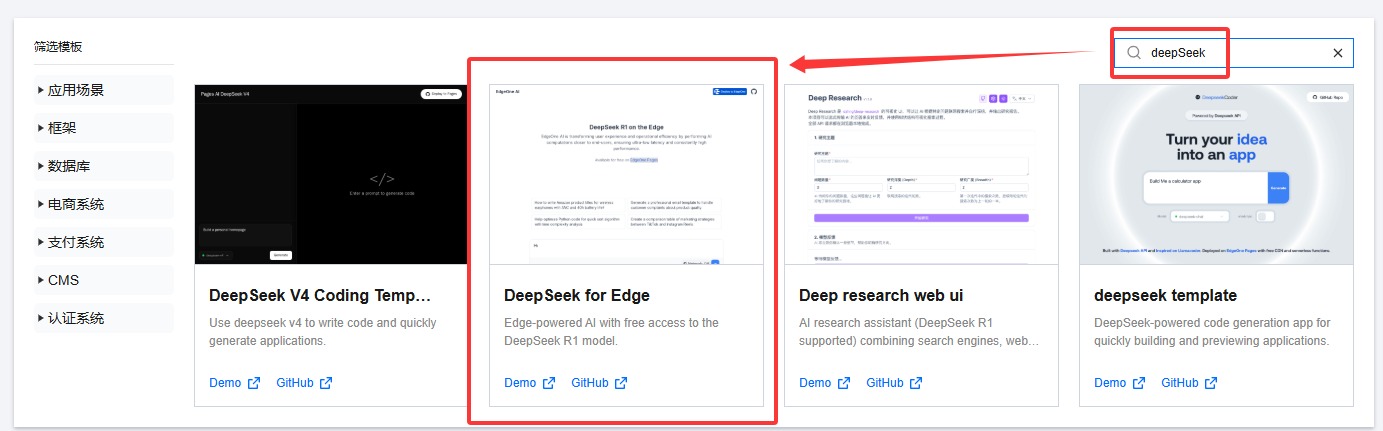Open Demo link of DeepSeek V4 Coding template
The height and width of the screenshot is (431, 1383).
(x=225, y=383)
